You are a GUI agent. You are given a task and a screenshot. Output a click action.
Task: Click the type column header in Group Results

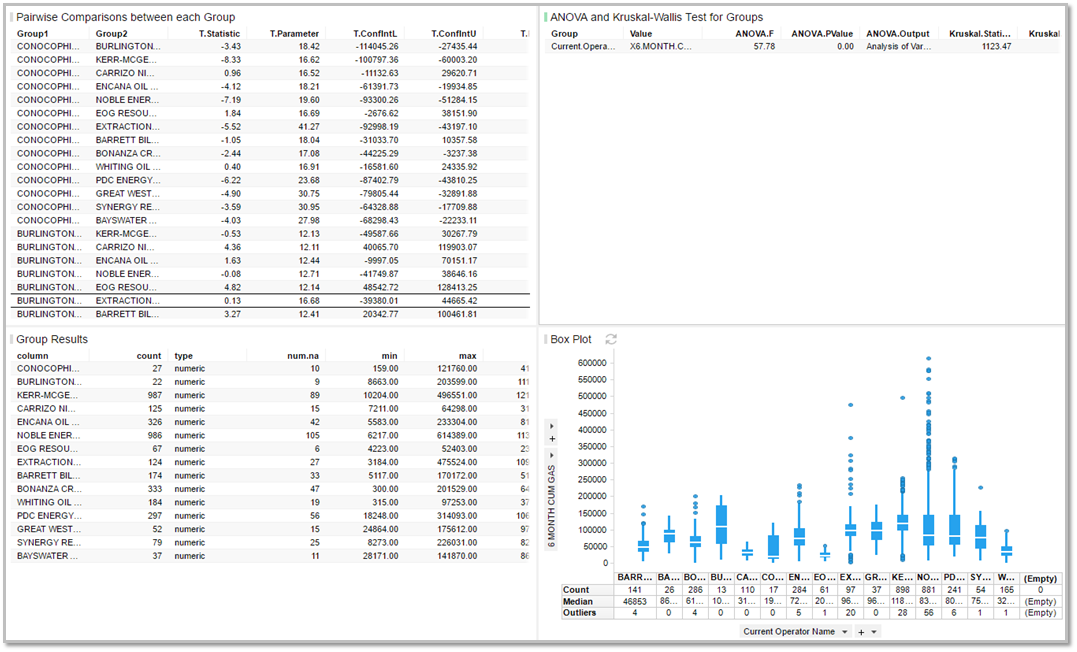tap(183, 356)
